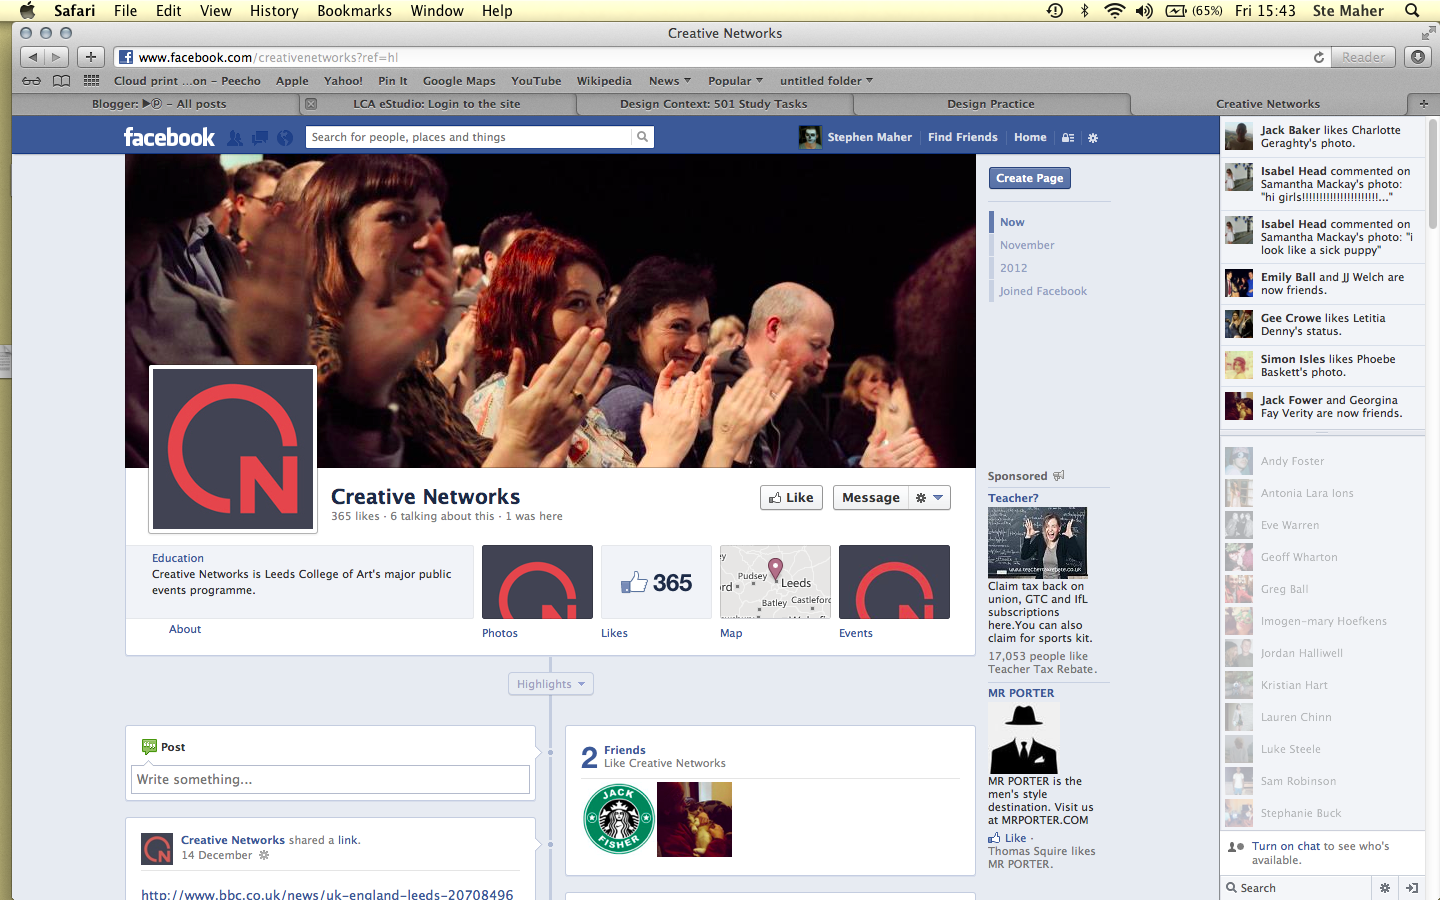
Task: Open Safari Bookmarks menu
Action: 354,10
